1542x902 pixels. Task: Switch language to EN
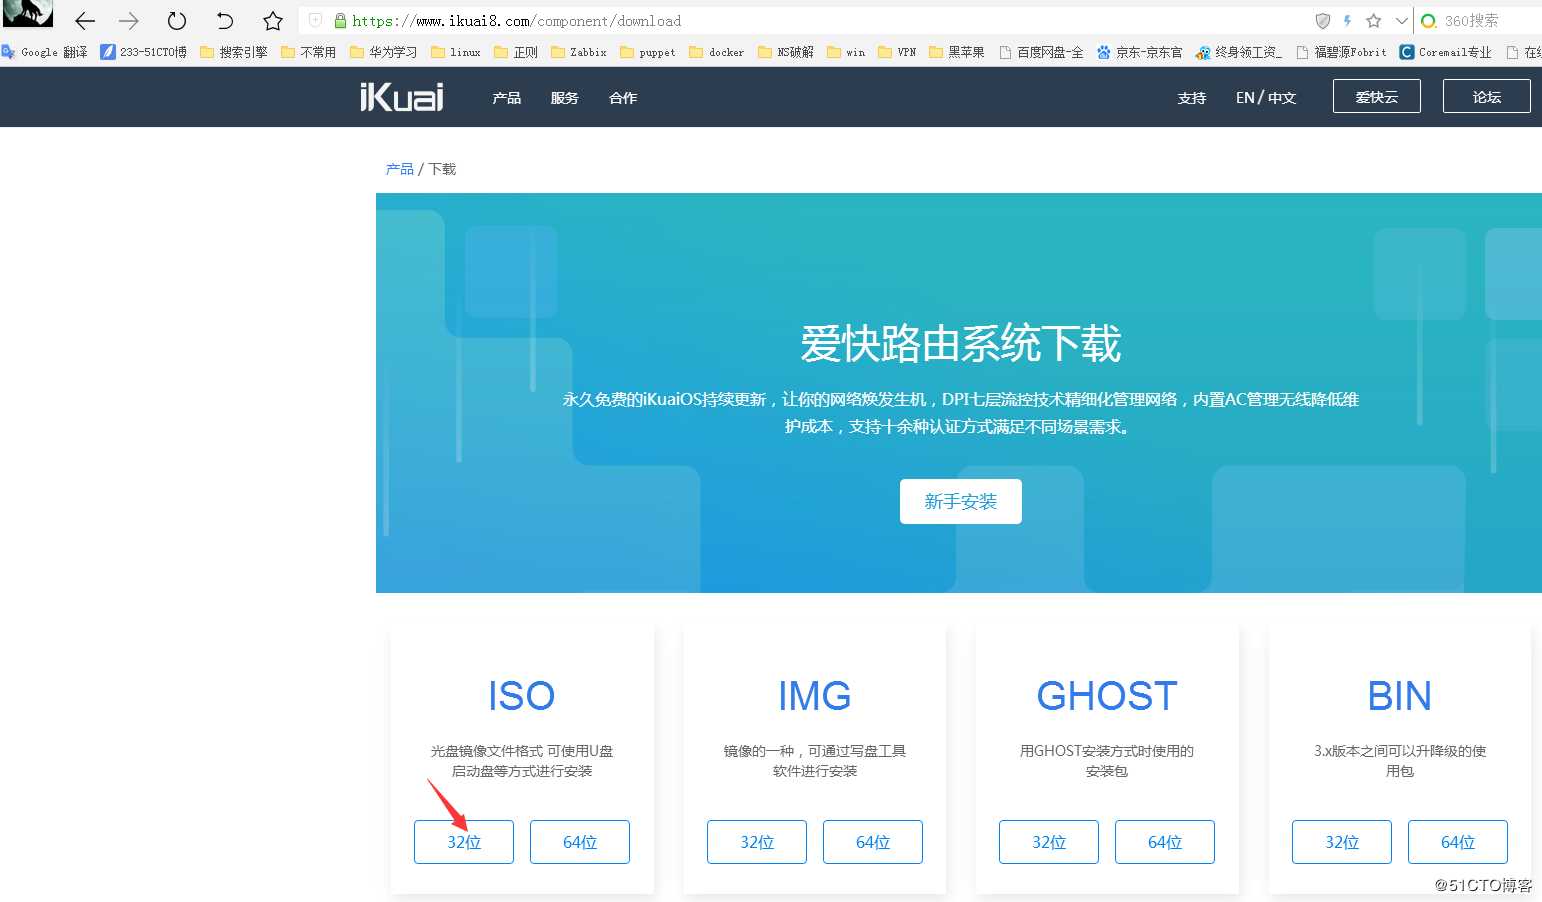coord(1245,98)
